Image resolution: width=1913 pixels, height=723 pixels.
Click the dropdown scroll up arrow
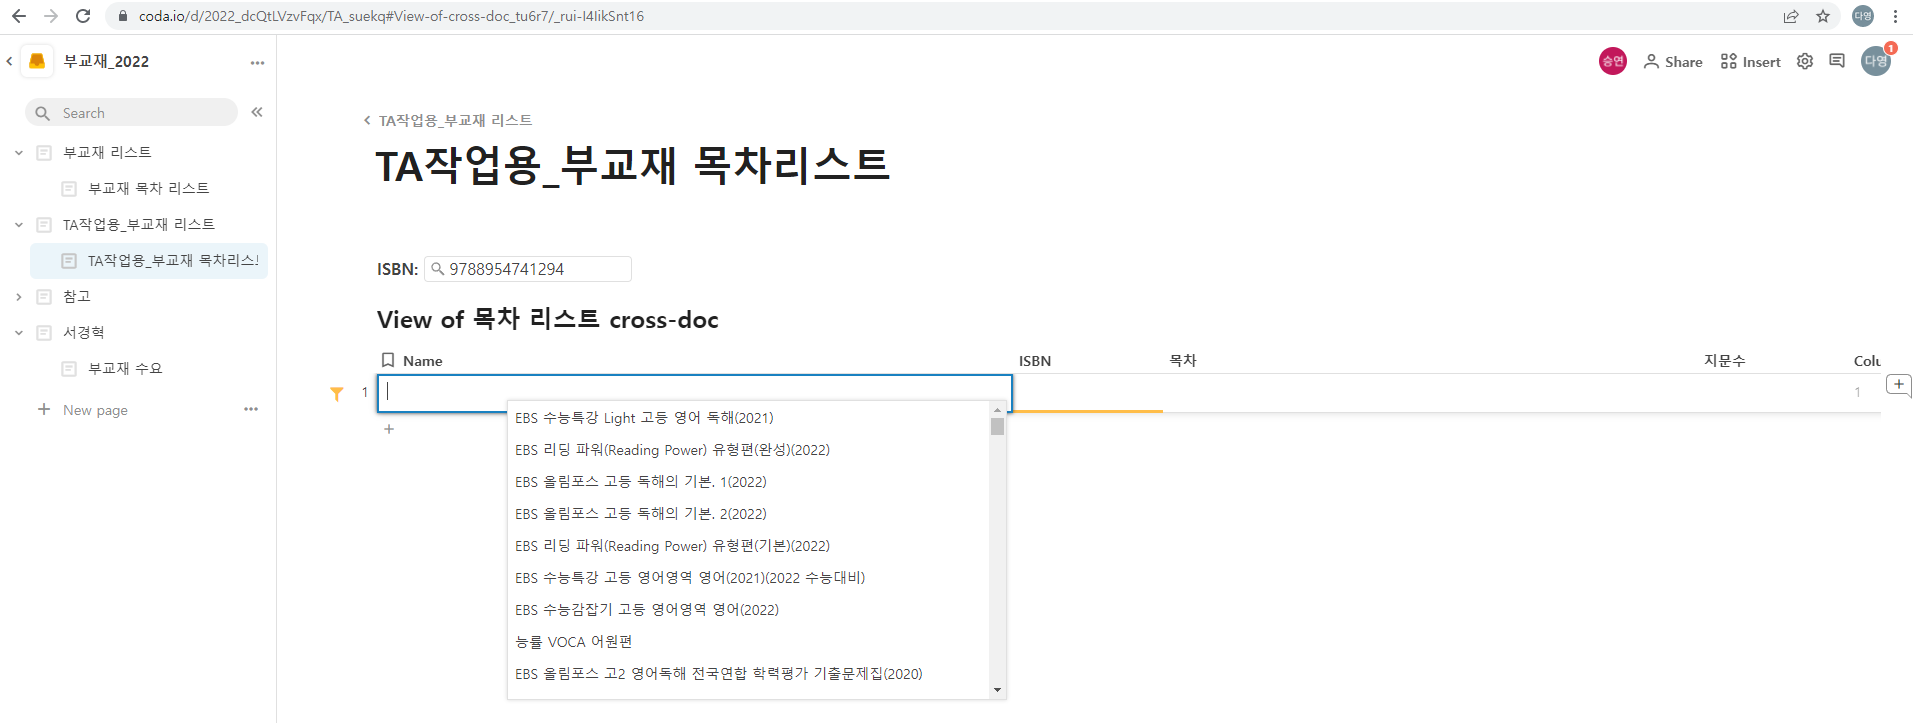tap(997, 410)
